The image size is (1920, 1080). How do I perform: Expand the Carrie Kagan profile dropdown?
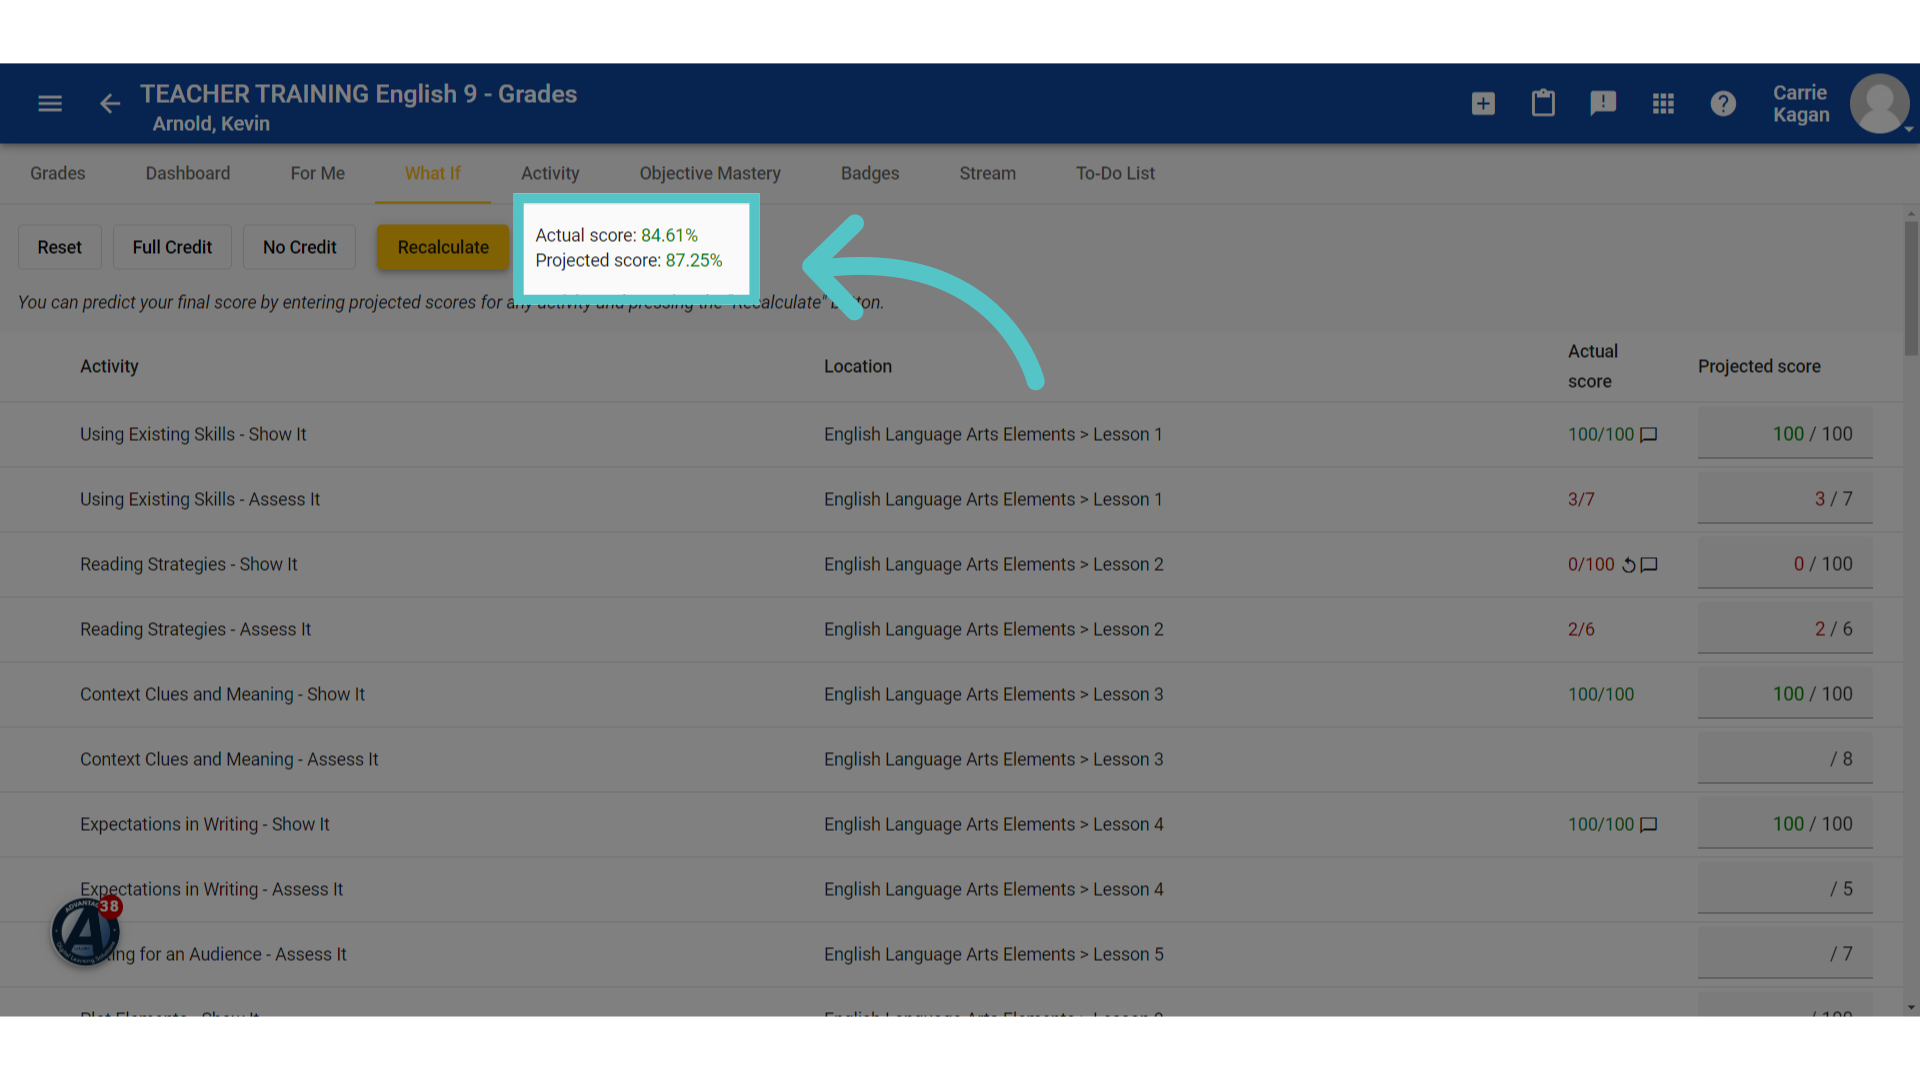(x=1908, y=129)
